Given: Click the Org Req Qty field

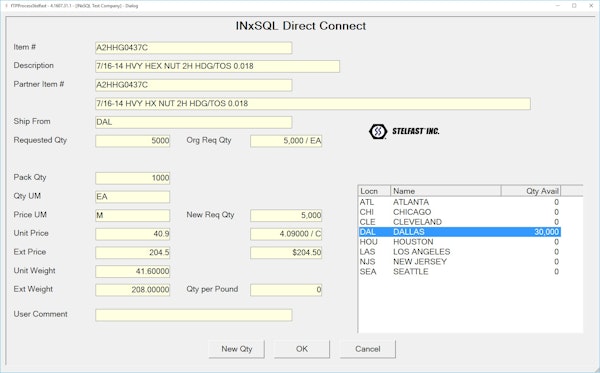Looking at the screenshot, I should pos(286,141).
